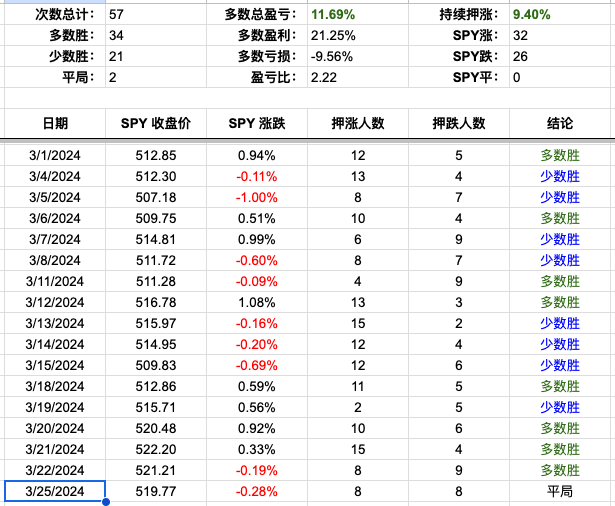
Task: Select closing price 511.28
Action: (x=156, y=281)
